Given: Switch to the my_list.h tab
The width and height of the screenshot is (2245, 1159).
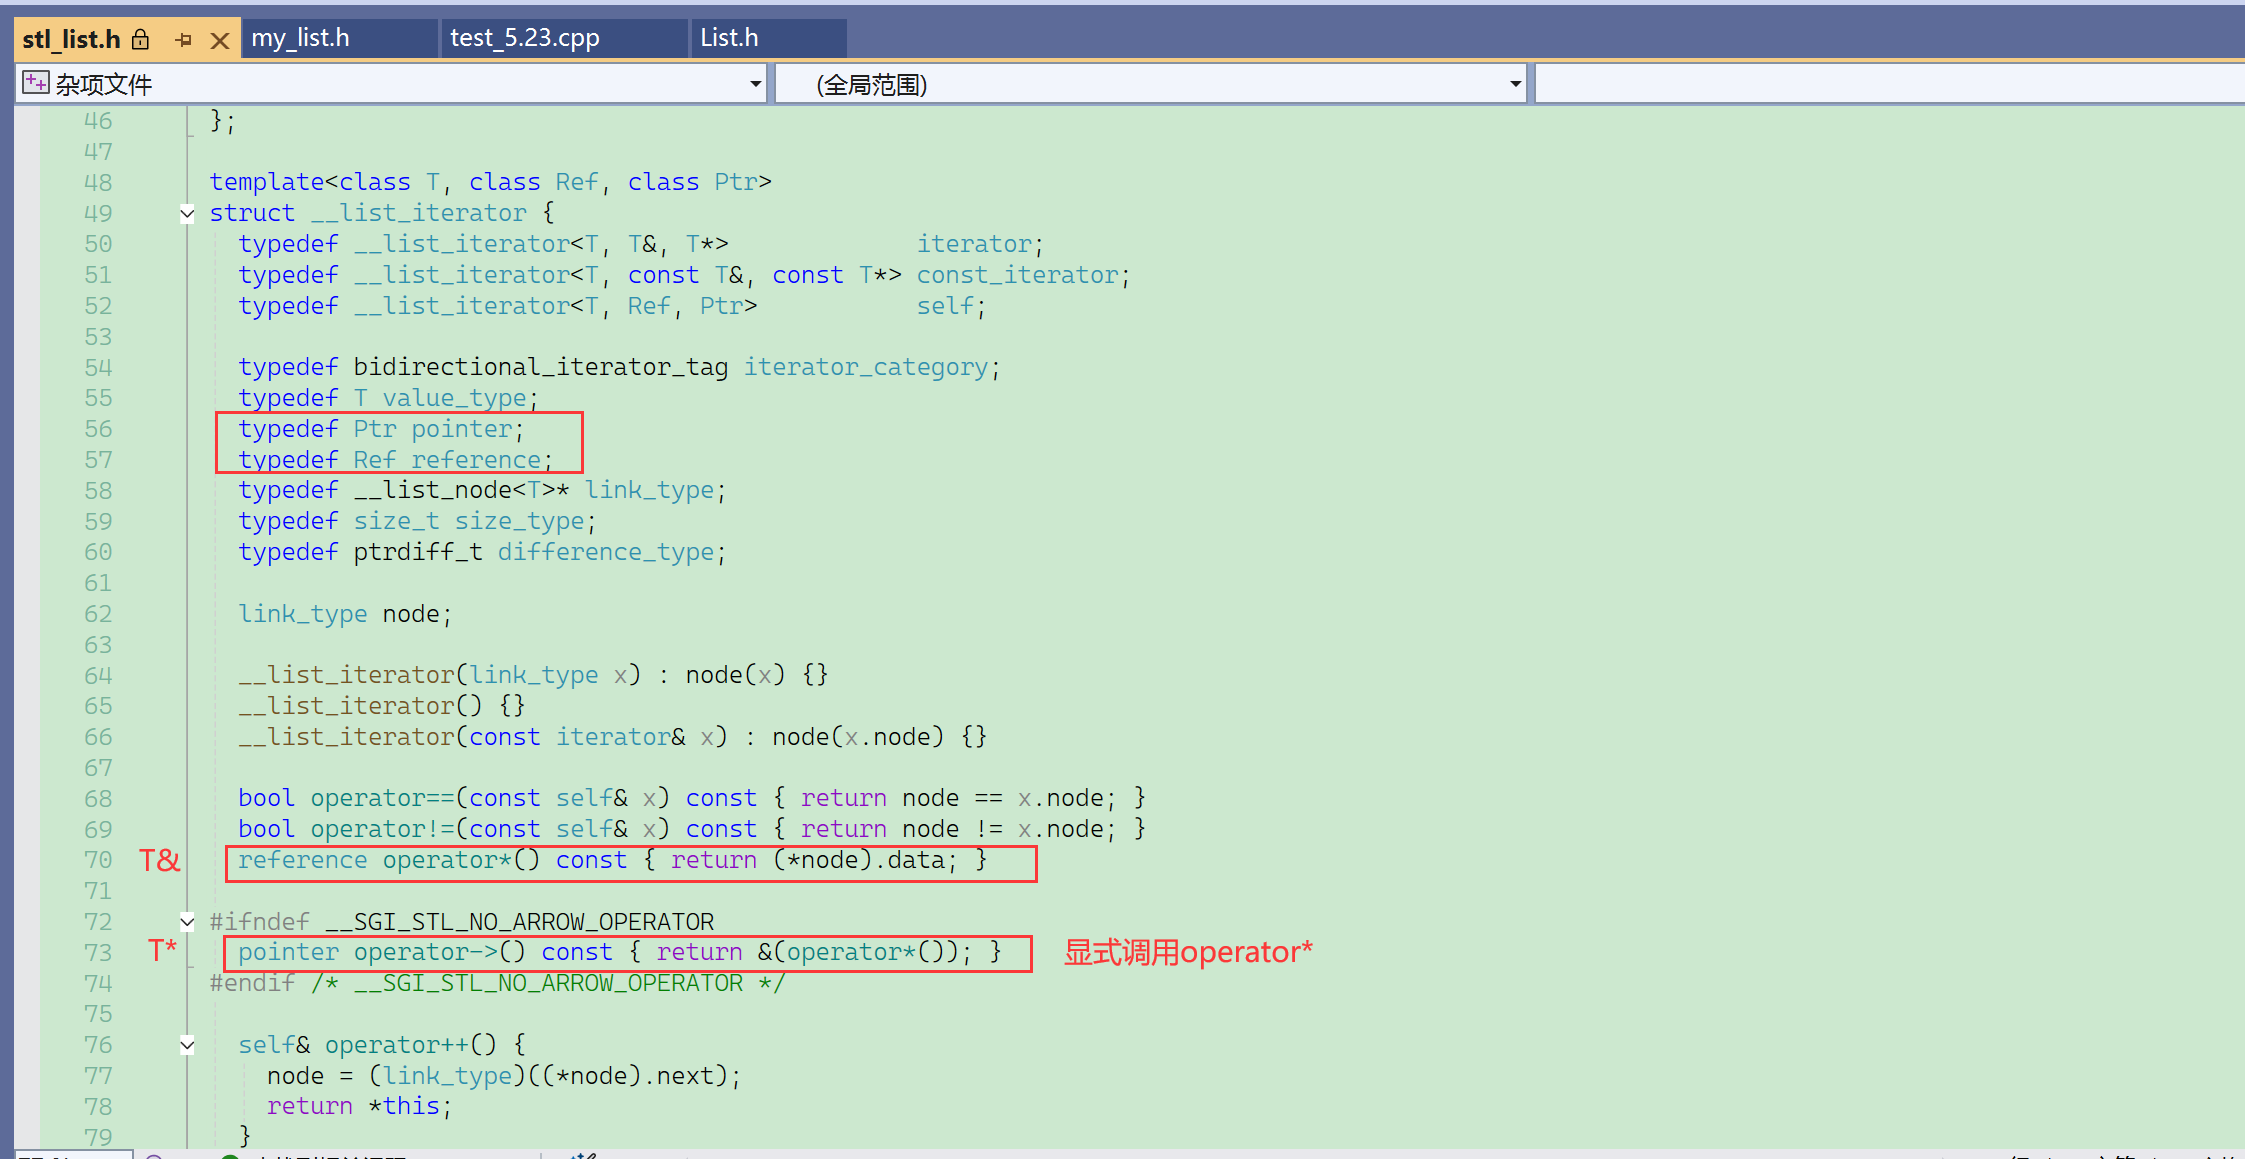Looking at the screenshot, I should (x=301, y=38).
